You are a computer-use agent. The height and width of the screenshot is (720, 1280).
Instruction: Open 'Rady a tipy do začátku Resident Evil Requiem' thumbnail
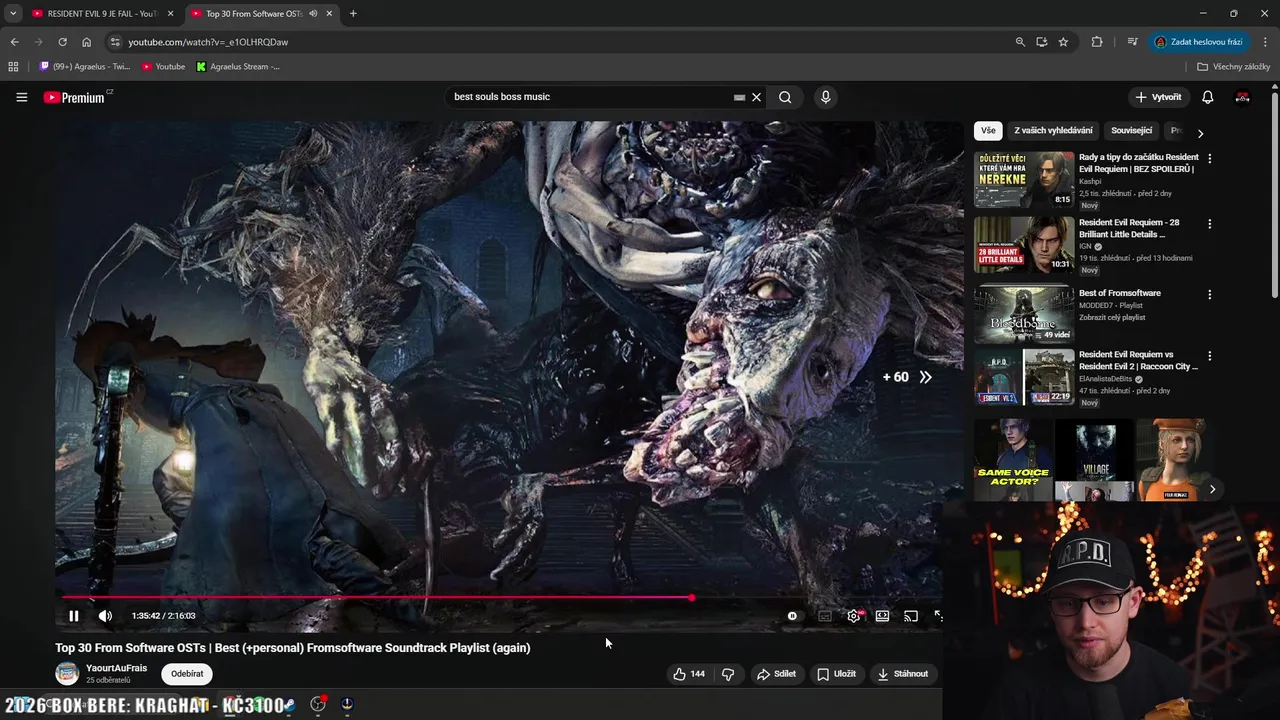pos(1024,179)
